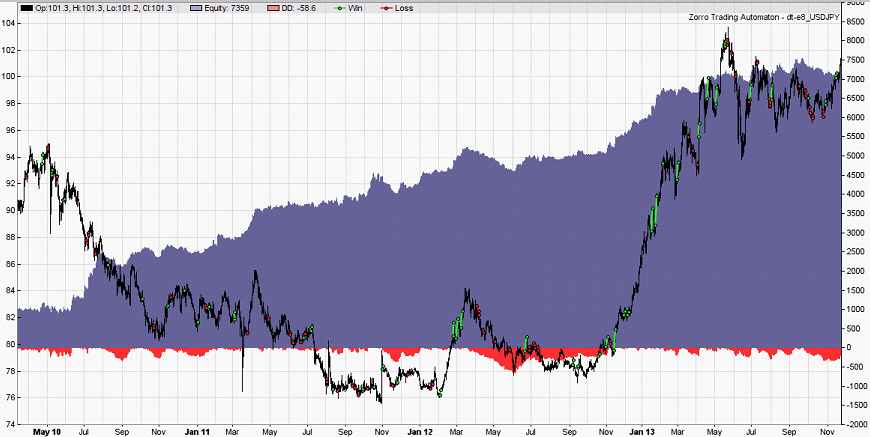Click the 2500 equity axis label

point(855,252)
